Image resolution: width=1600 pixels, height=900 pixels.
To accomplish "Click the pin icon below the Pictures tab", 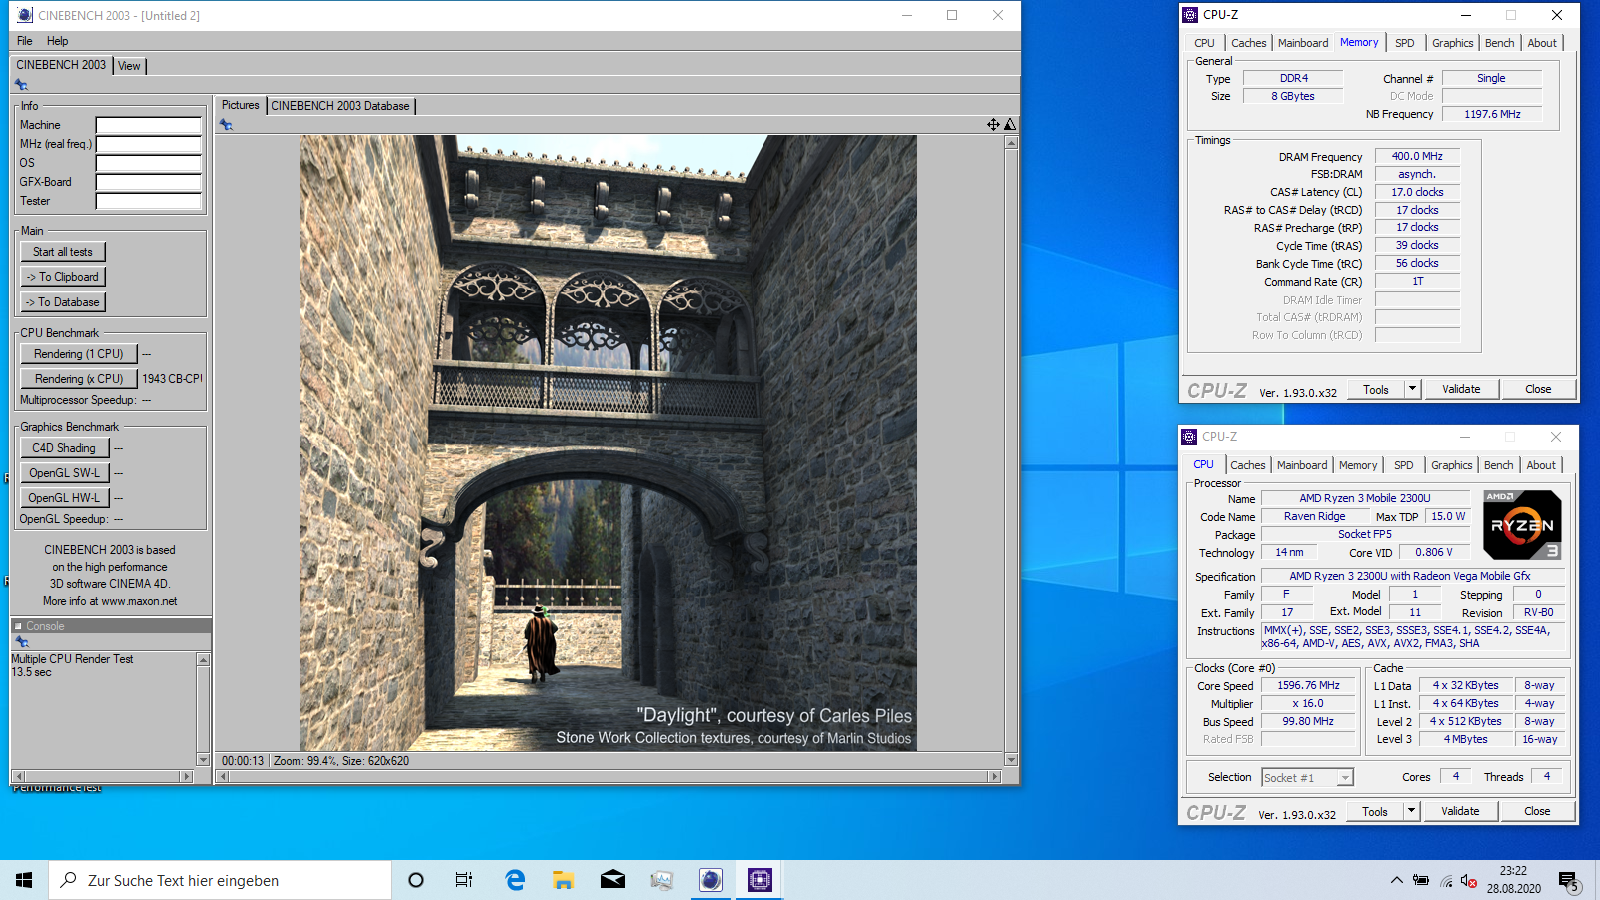I will (226, 125).
